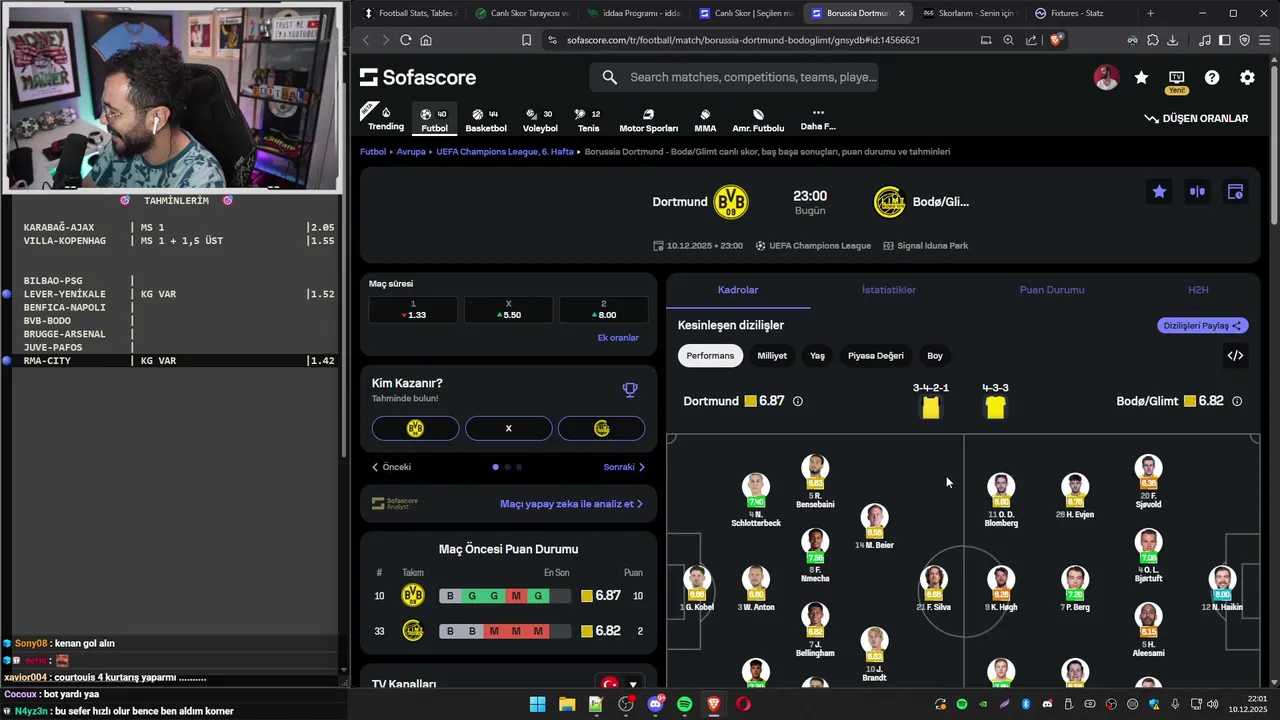The width and height of the screenshot is (1280, 720).
Task: Click the Dizilişleri Paylaş button
Action: pos(1203,325)
